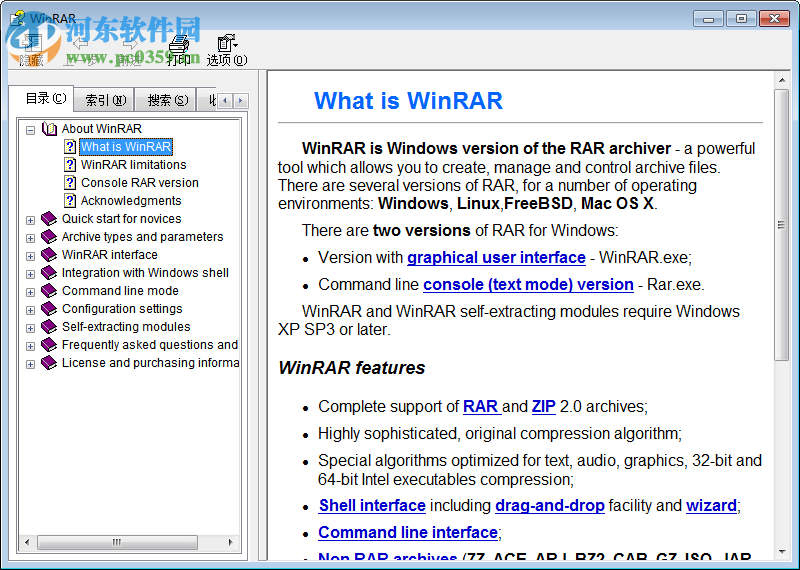
Task: Click the book icon for Command line mode
Action: 49,290
